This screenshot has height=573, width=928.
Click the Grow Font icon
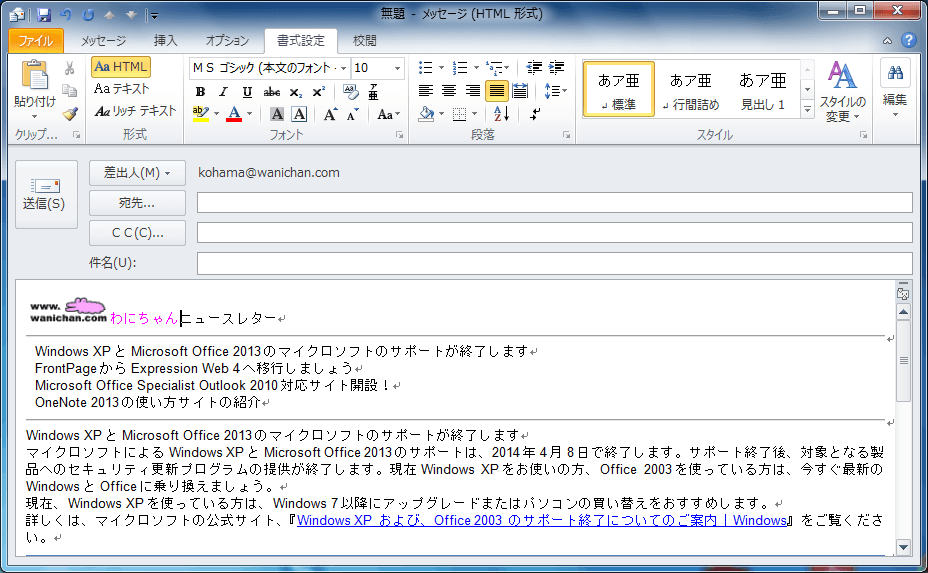point(330,114)
